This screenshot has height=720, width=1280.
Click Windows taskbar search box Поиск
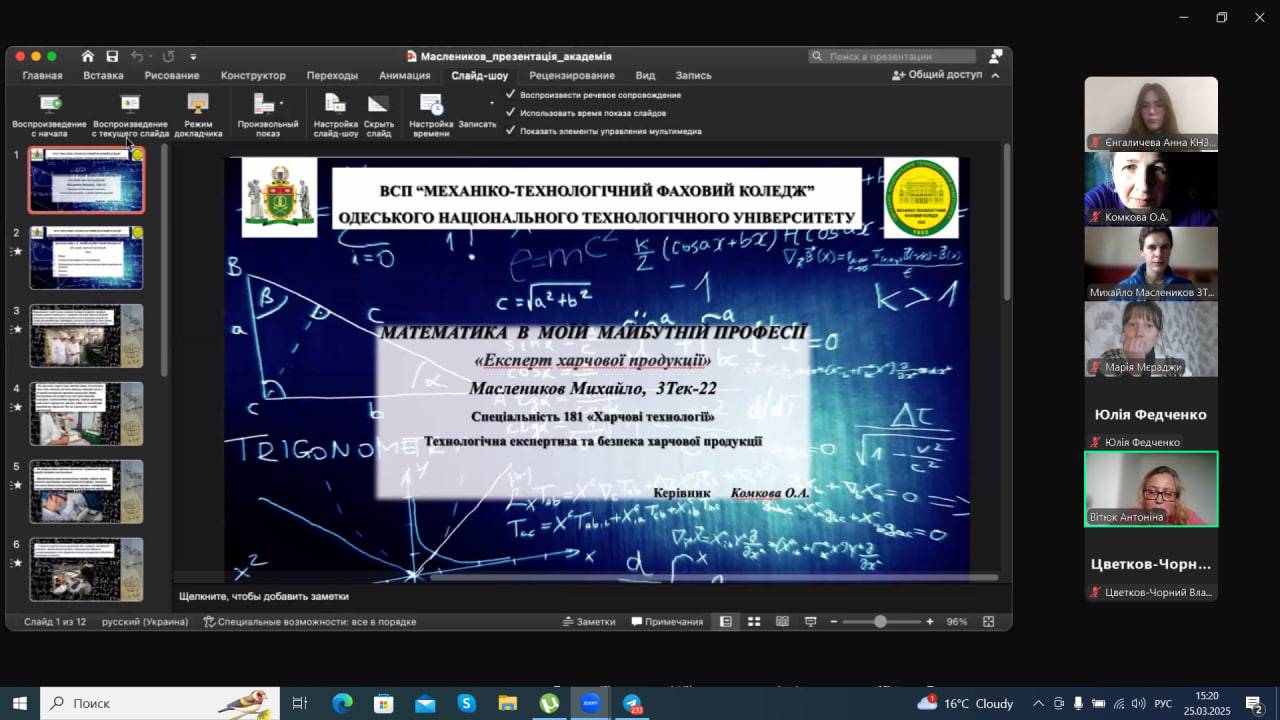[160, 703]
